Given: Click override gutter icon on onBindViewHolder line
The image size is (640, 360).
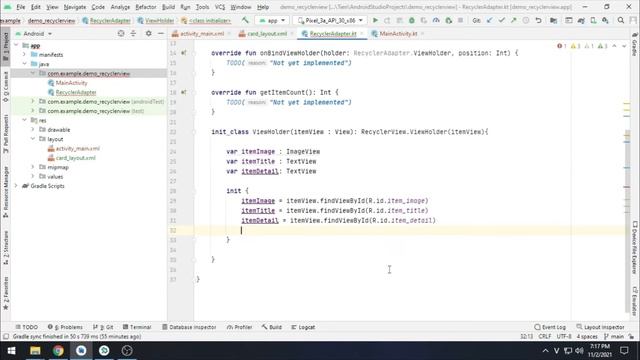Looking at the screenshot, I should click(184, 53).
